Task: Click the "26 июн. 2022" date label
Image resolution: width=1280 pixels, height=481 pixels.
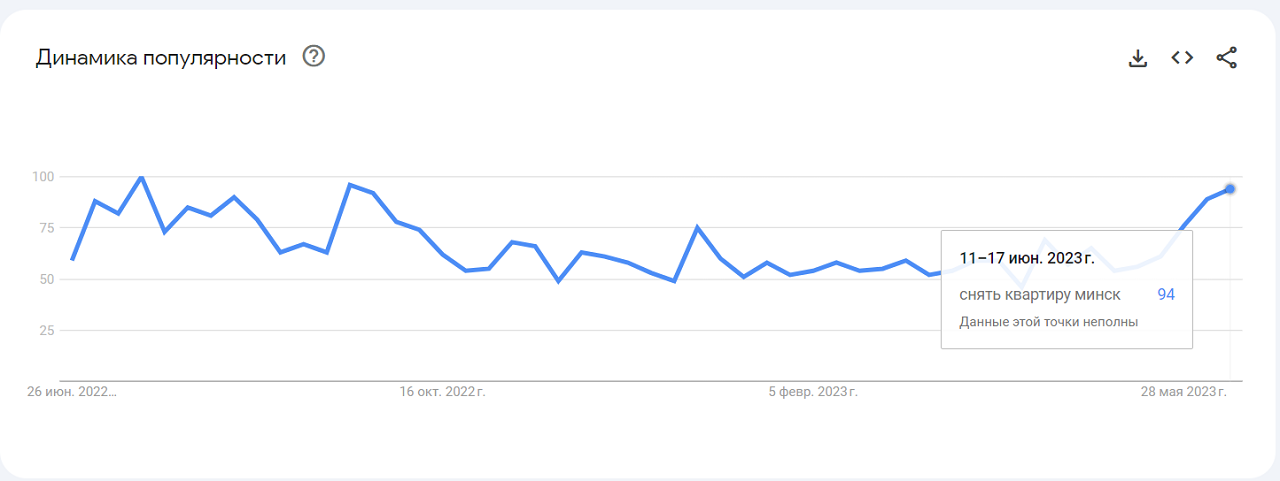Action: point(72,392)
